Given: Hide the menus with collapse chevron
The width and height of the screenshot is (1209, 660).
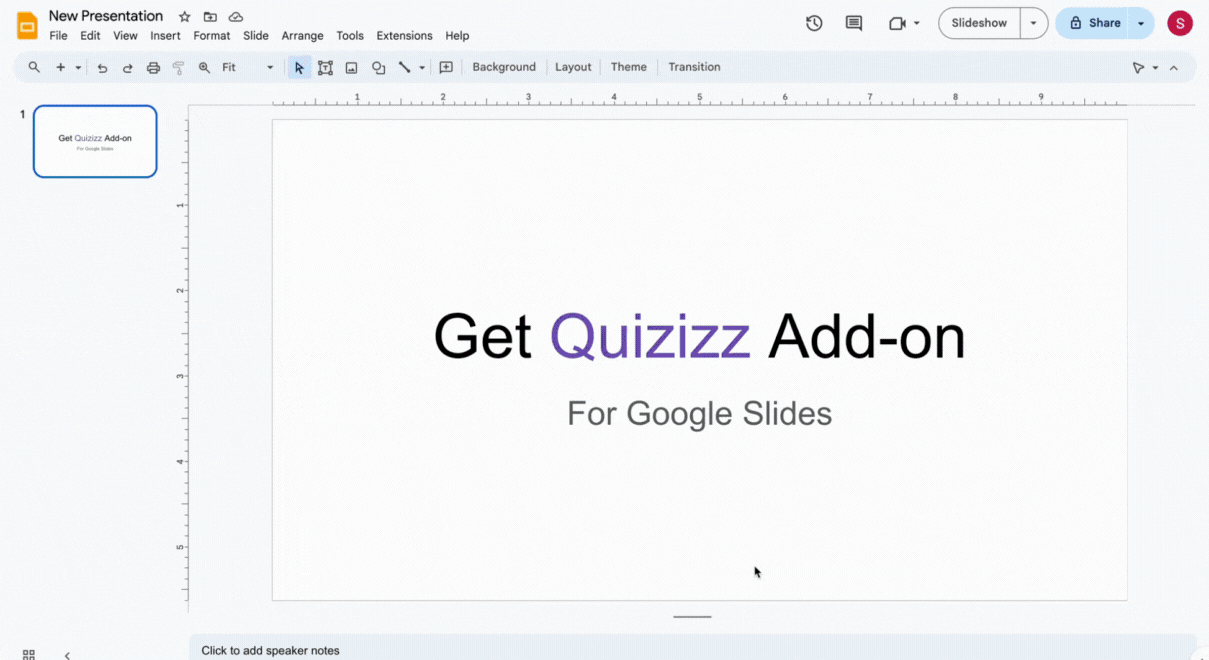Looking at the screenshot, I should (1174, 67).
